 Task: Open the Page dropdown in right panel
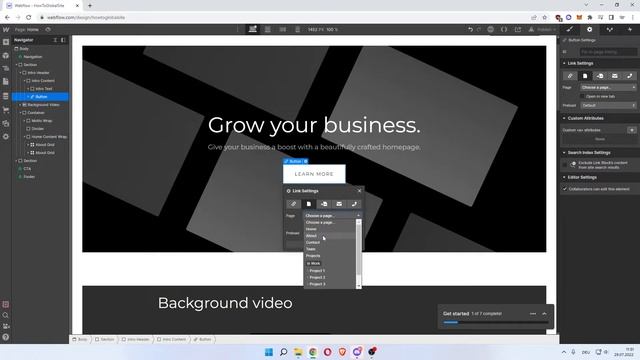(608, 87)
